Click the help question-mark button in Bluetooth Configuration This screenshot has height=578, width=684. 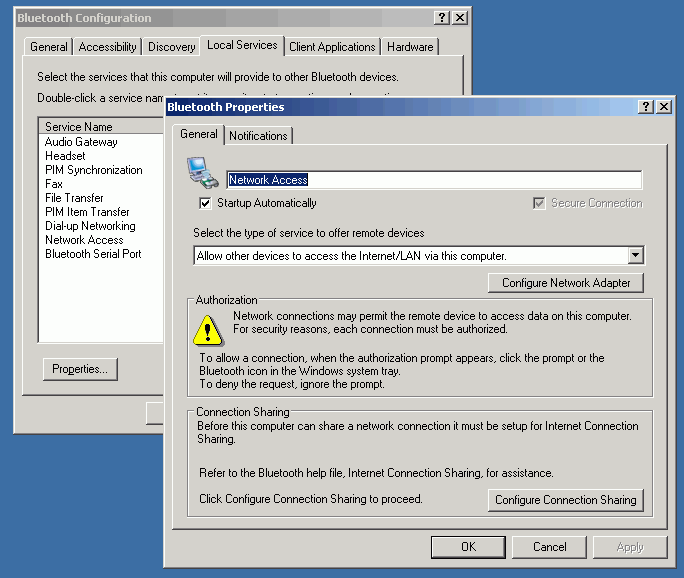coord(442,17)
